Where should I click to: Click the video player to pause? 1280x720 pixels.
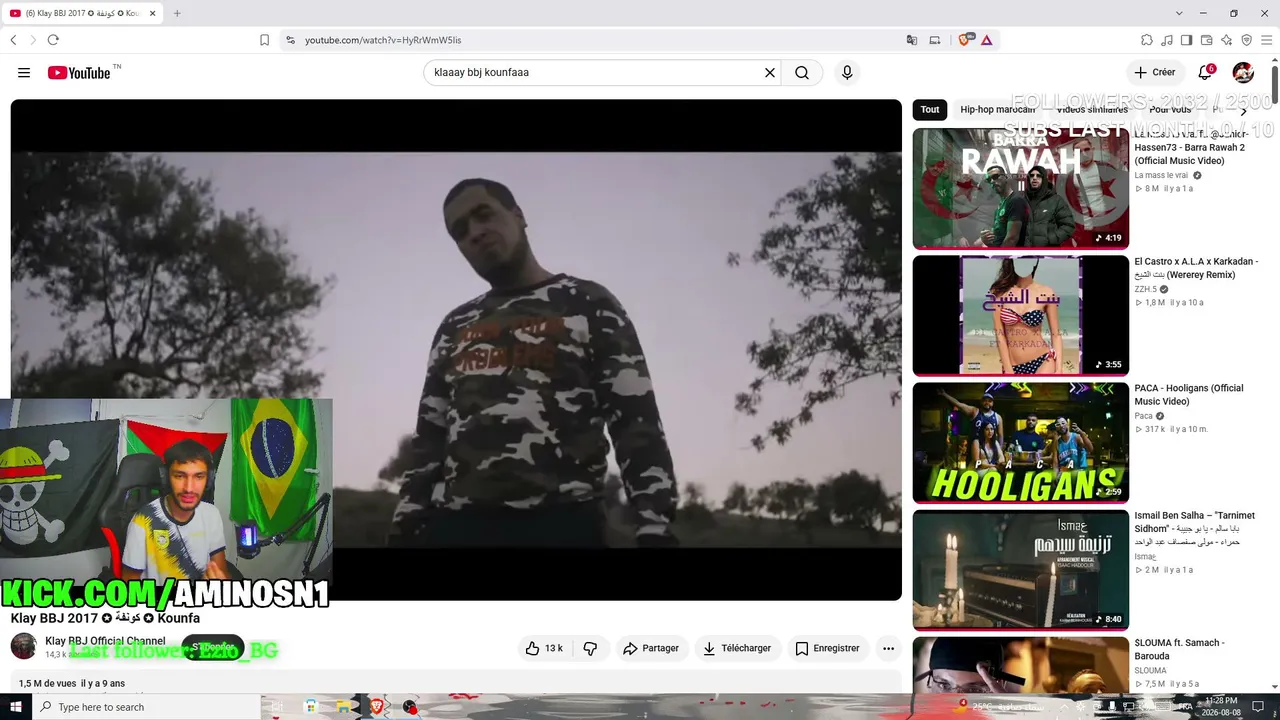click(x=456, y=349)
